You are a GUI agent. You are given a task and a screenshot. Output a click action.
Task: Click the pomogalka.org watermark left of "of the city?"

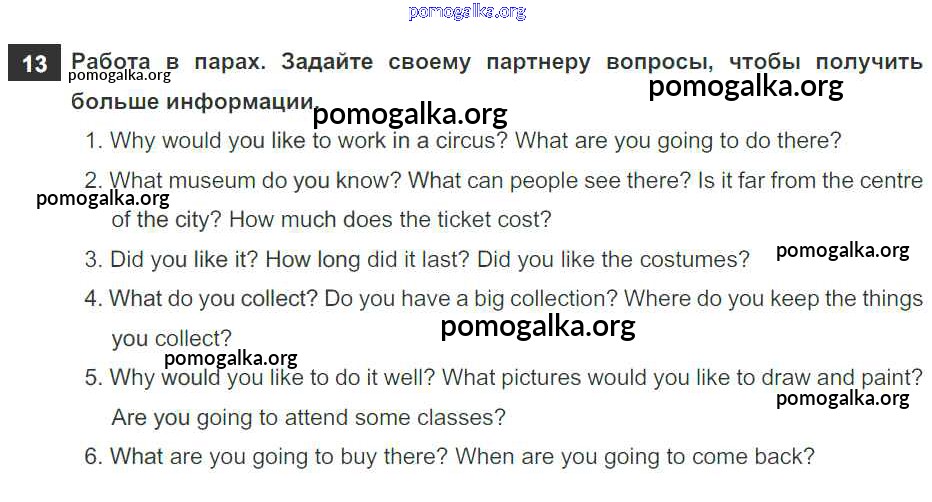point(102,198)
